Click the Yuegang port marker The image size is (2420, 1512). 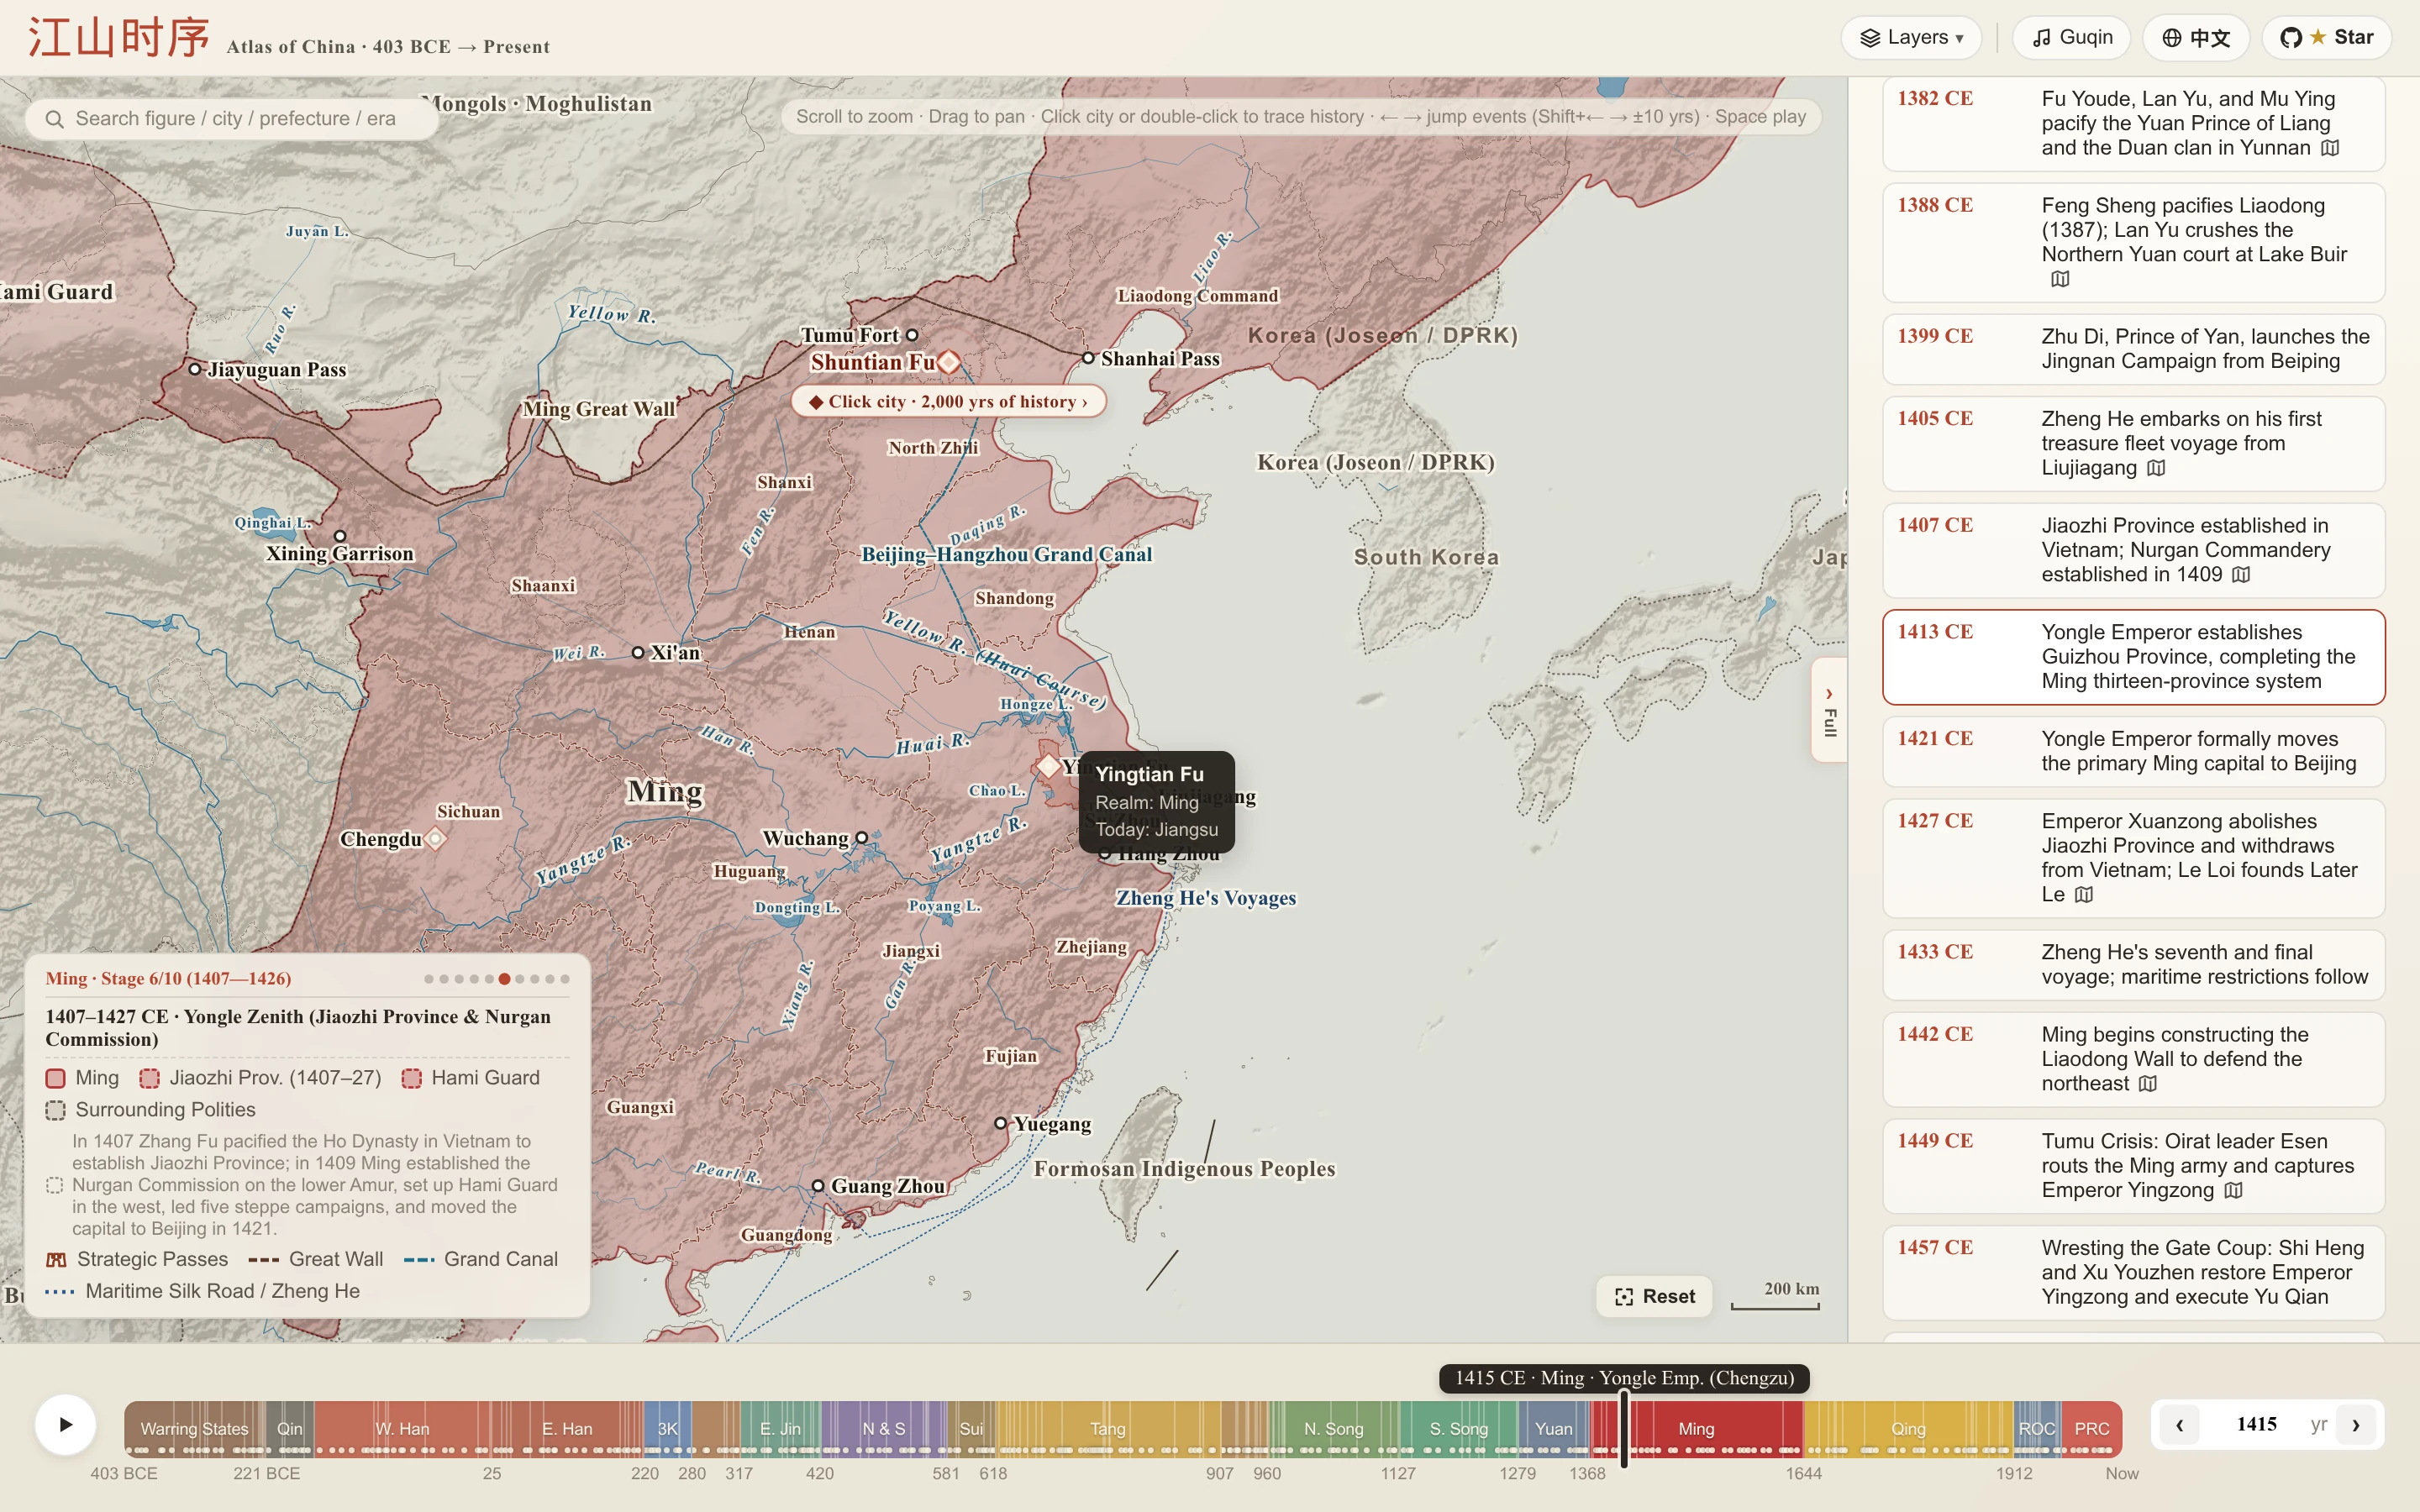pos(1000,1124)
